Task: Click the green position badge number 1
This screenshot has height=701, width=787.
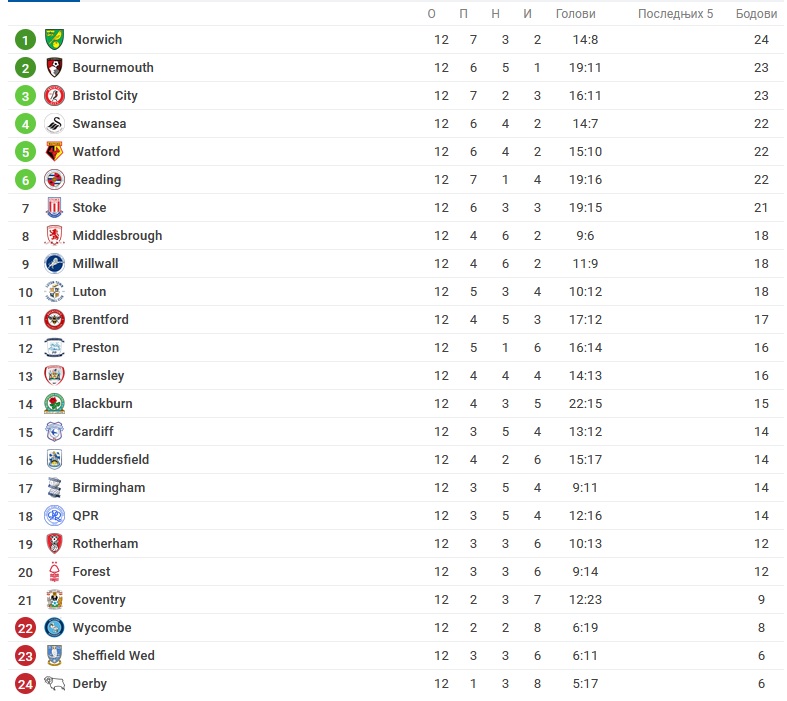Action: (26, 40)
